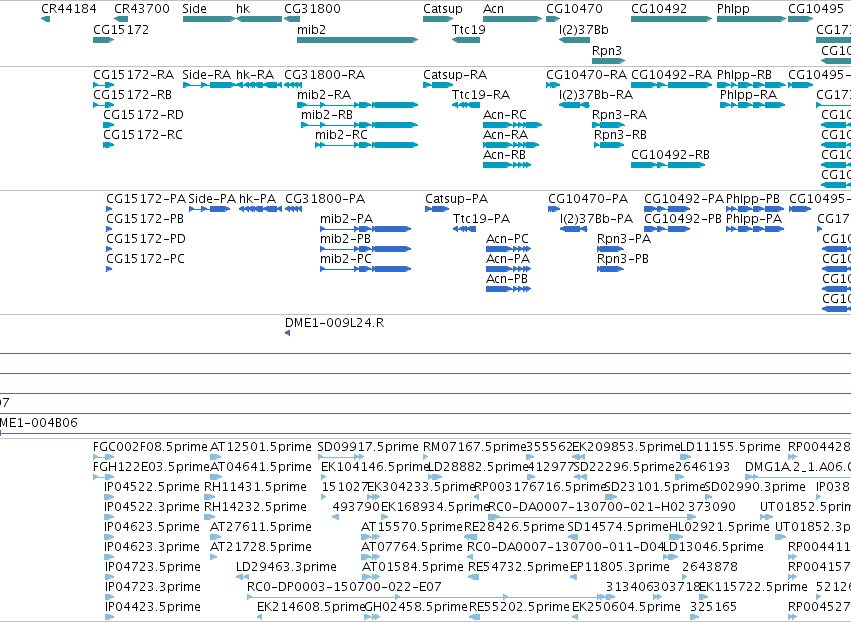This screenshot has width=851, height=622.
Task: Click the HL02921.5prime EST label
Action: (719, 526)
